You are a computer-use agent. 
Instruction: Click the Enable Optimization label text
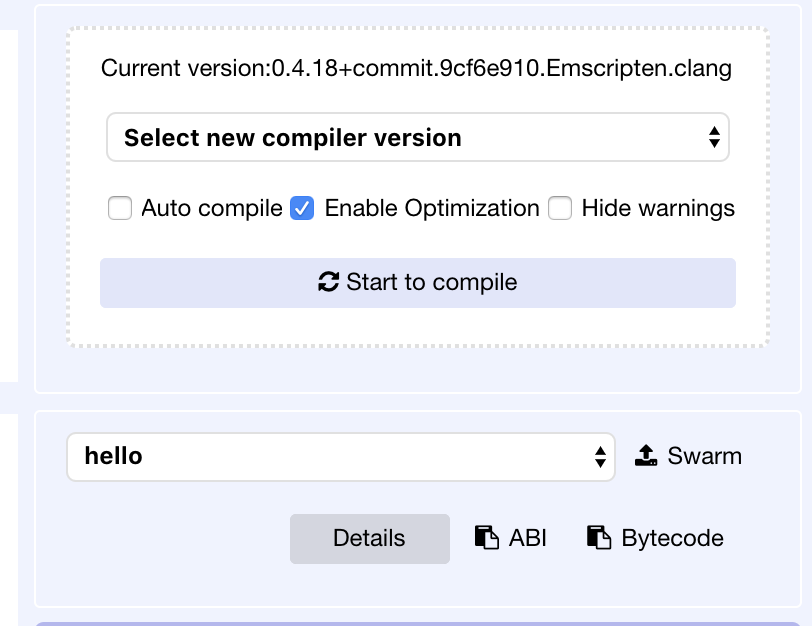[432, 209]
